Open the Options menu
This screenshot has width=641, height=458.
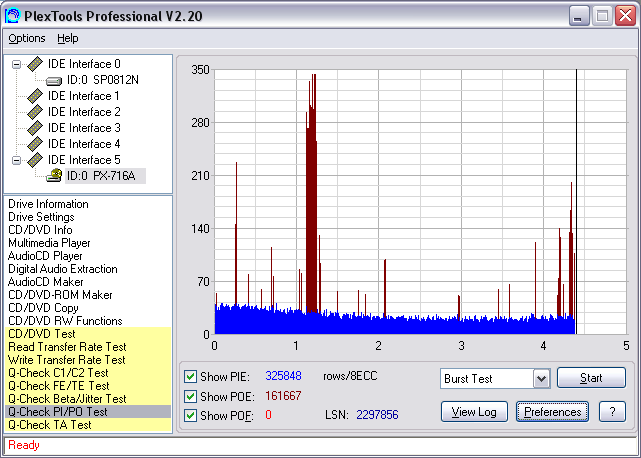(27, 38)
